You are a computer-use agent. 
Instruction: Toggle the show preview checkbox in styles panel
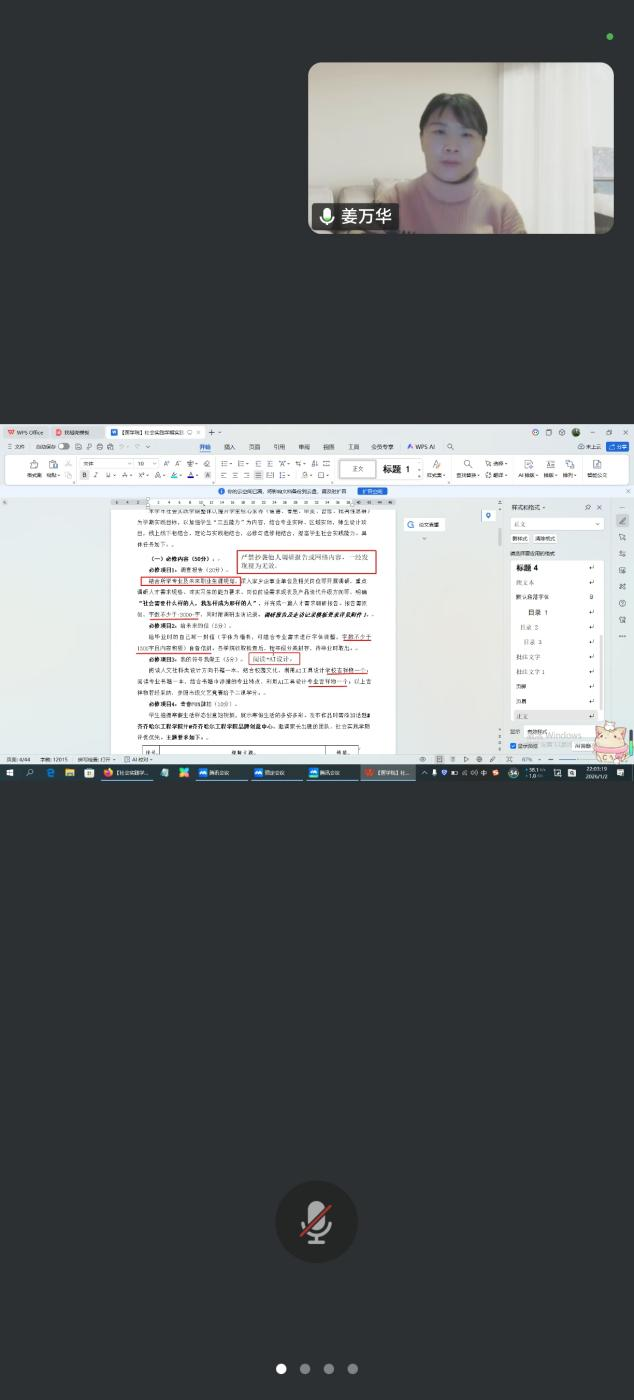point(514,745)
